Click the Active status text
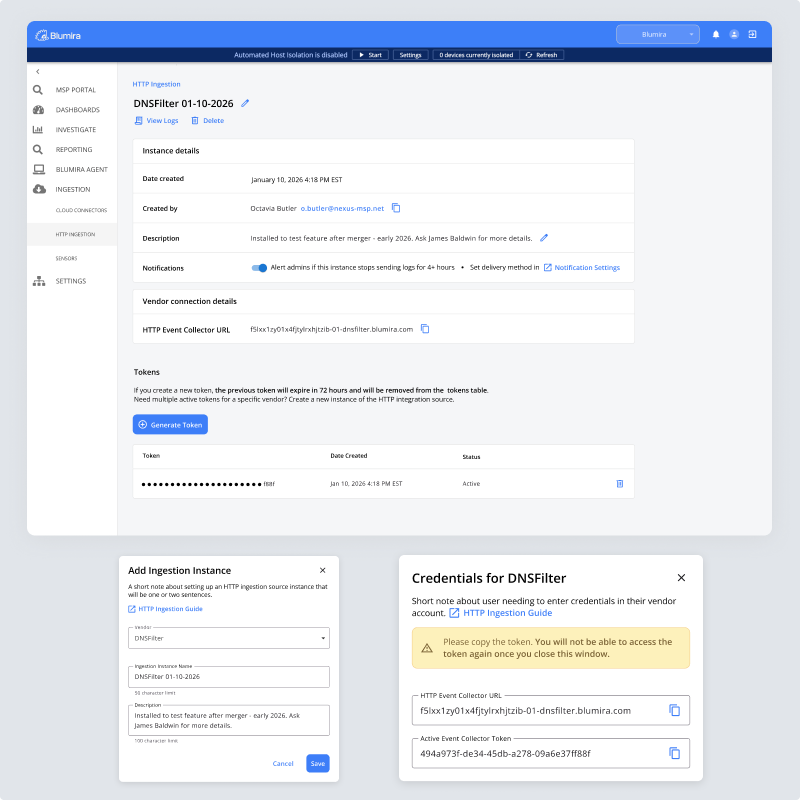800x800 pixels. tap(471, 484)
